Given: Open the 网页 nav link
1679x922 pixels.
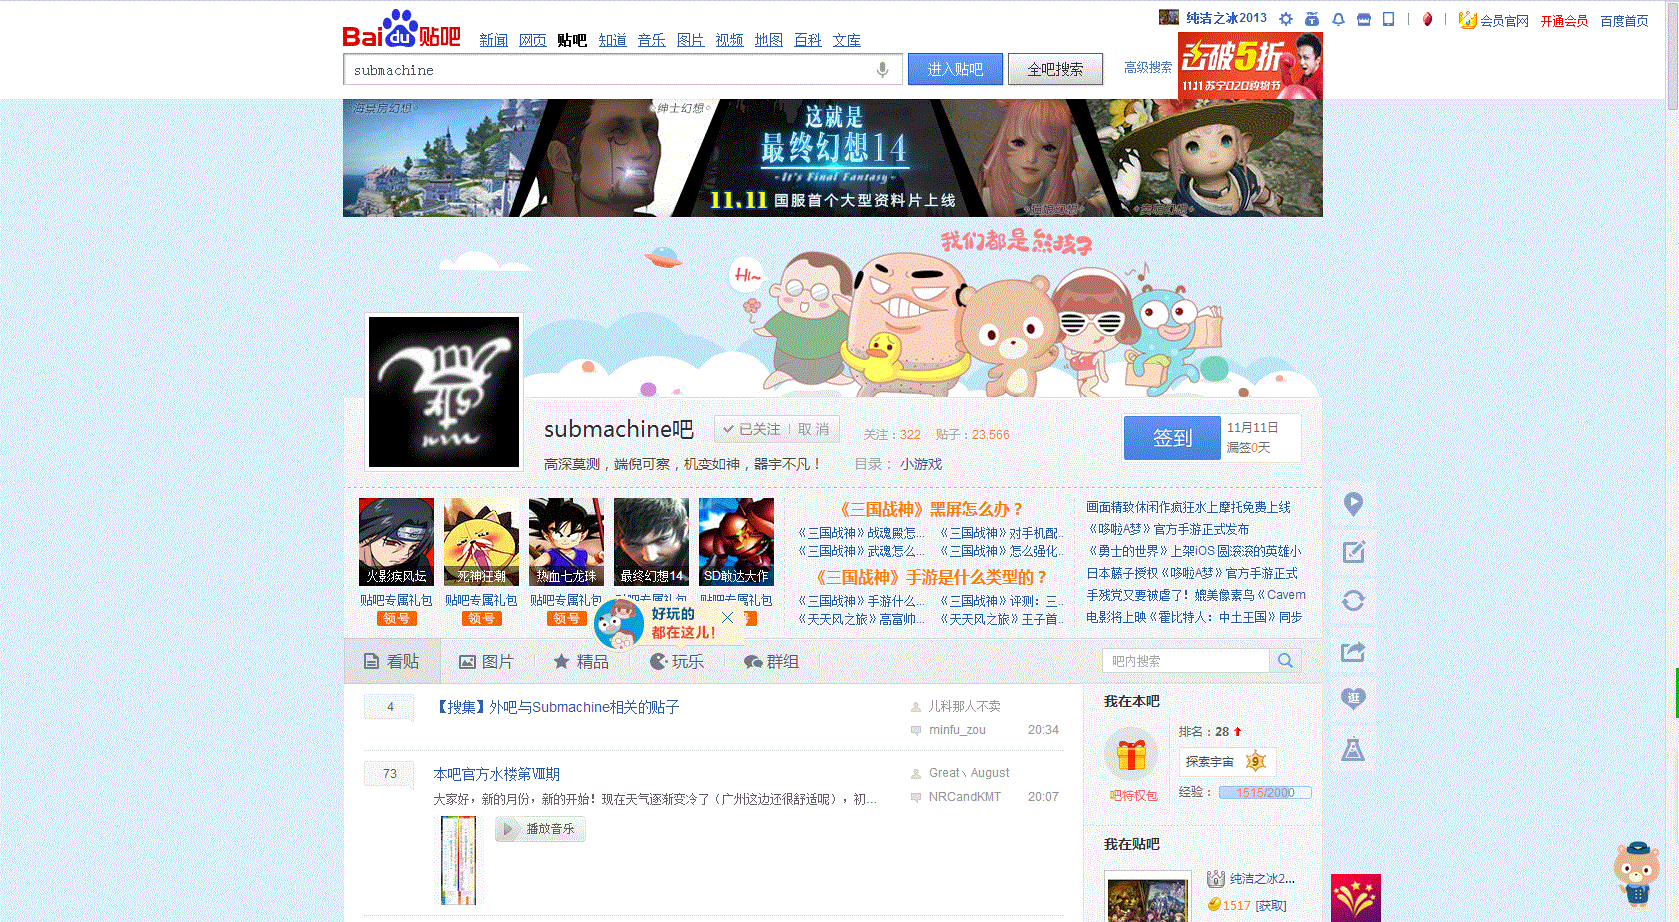Looking at the screenshot, I should pos(533,40).
